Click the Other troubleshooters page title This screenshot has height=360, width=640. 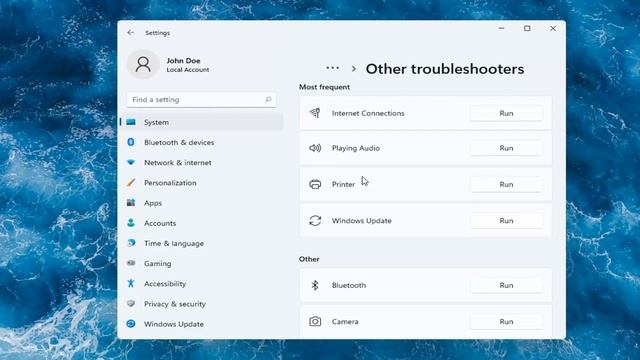pos(444,69)
